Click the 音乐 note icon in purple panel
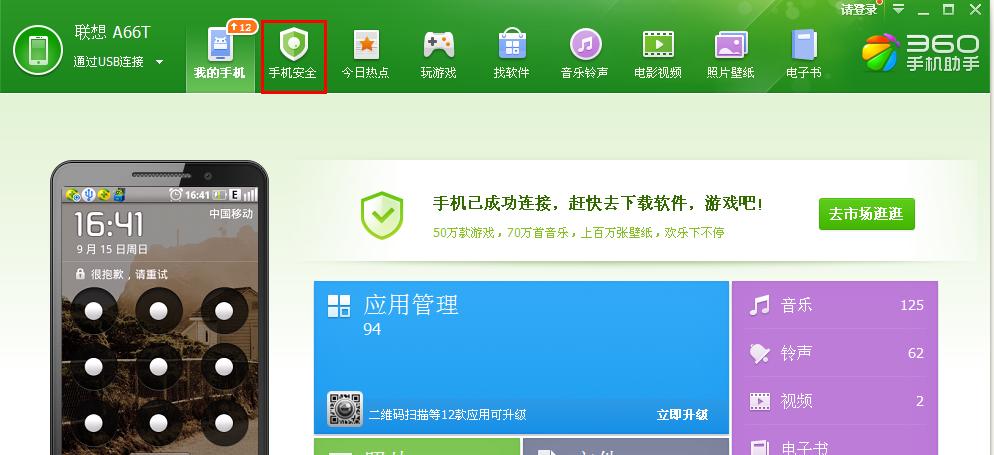Image resolution: width=994 pixels, height=455 pixels. point(759,305)
